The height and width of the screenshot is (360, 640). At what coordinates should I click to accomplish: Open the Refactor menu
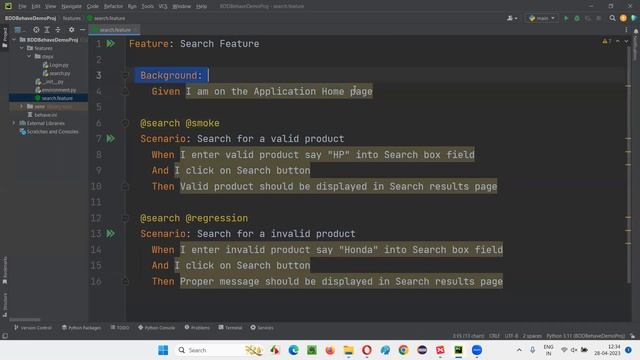click(x=113, y=6)
